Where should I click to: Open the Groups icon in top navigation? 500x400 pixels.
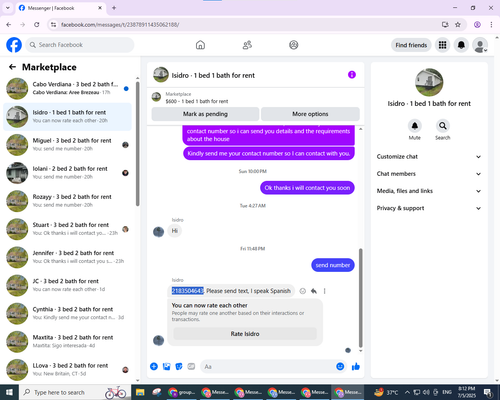tap(294, 45)
